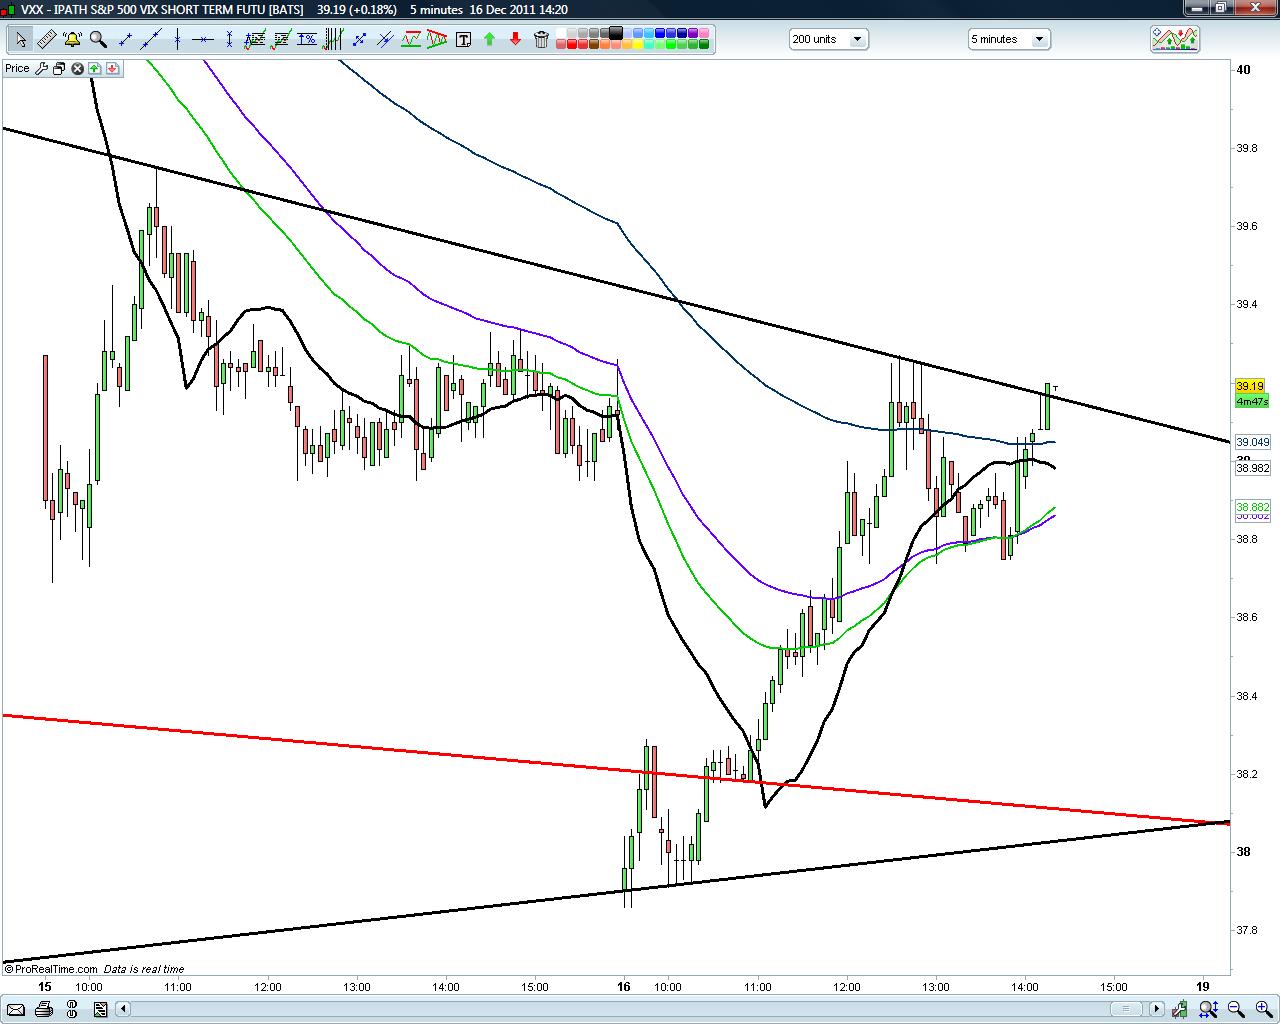Close the Price panel with X icon
The image size is (1280, 1024).
[77, 68]
